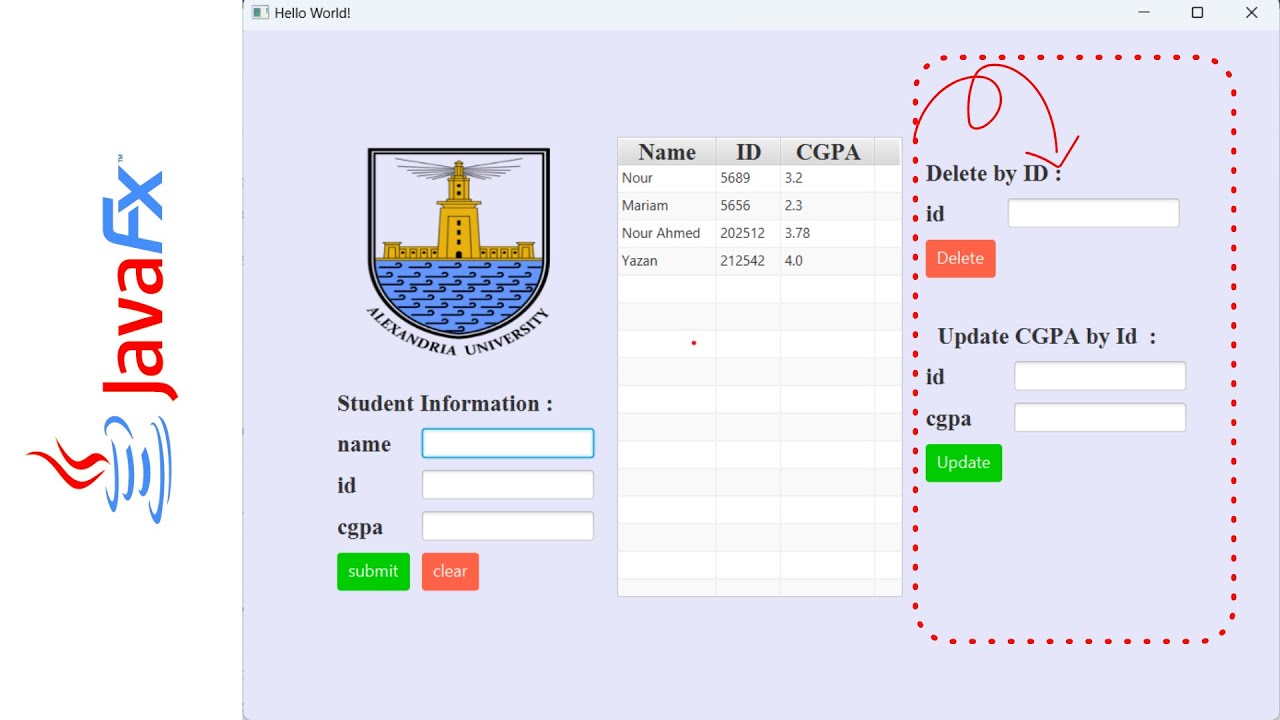This screenshot has width=1280, height=720.
Task: Click the clear button
Action: coord(450,572)
